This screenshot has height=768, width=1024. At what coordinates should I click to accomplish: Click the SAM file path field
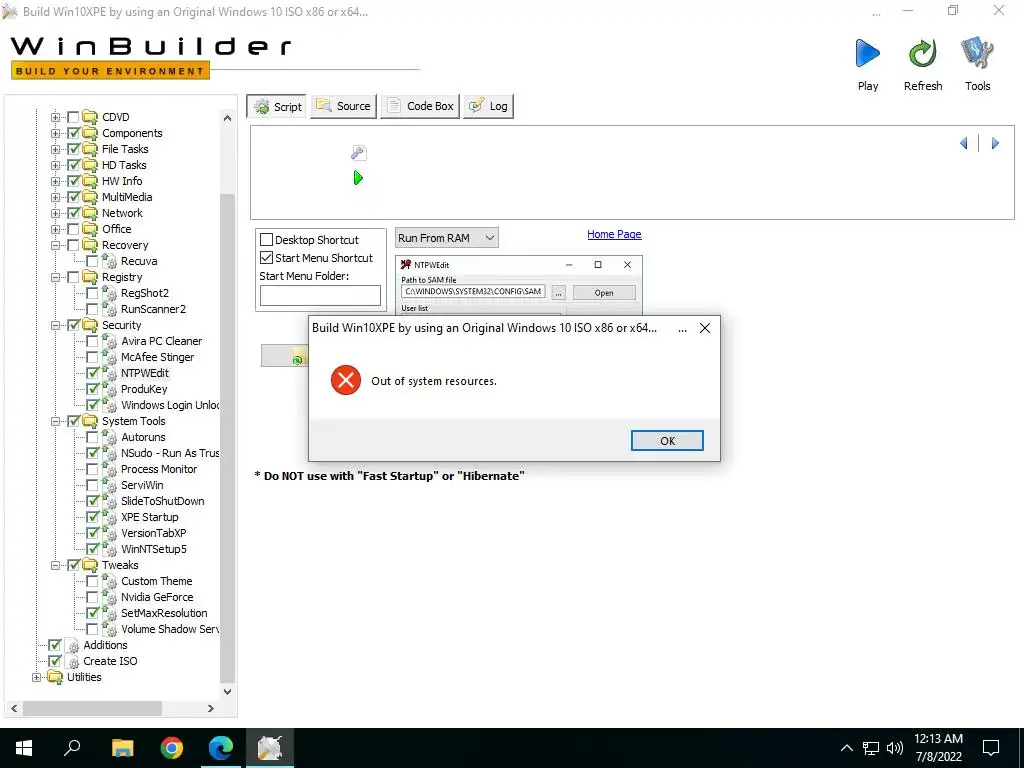(x=473, y=291)
